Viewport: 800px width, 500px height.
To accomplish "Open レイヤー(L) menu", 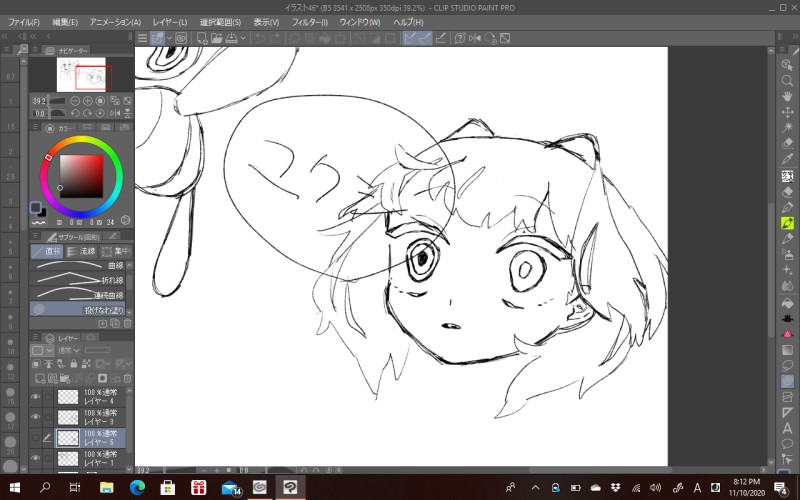I will tap(170, 22).
